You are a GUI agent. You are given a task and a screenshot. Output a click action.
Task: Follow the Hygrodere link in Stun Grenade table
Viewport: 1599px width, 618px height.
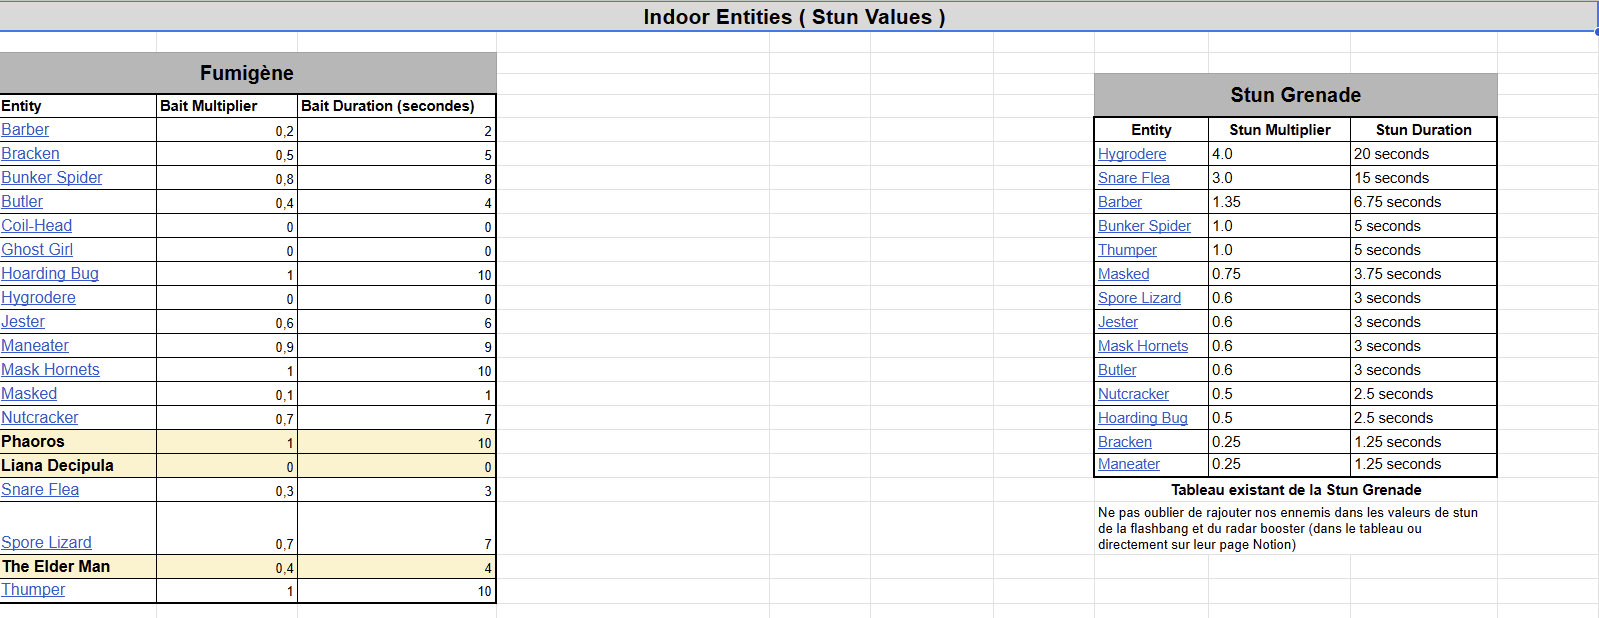(x=1132, y=154)
